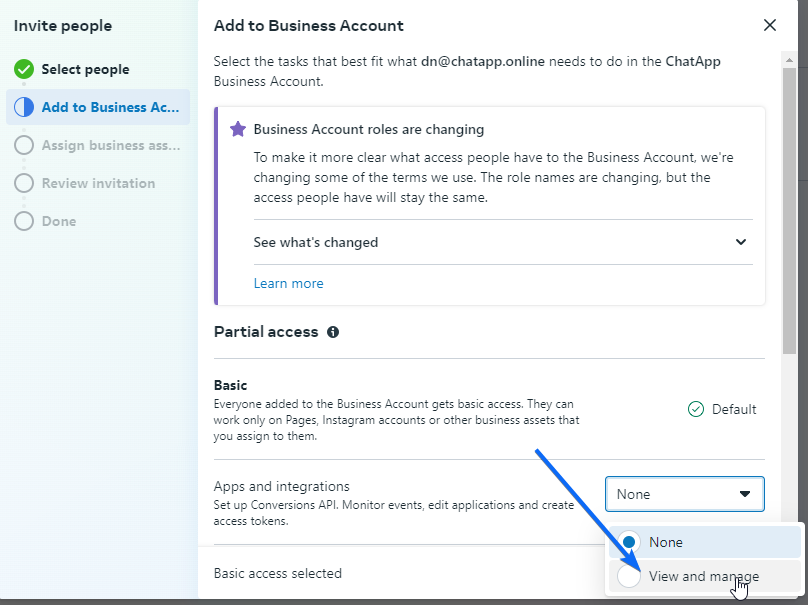Click the chevron next to See what's changed
808x605 pixels.
click(741, 242)
